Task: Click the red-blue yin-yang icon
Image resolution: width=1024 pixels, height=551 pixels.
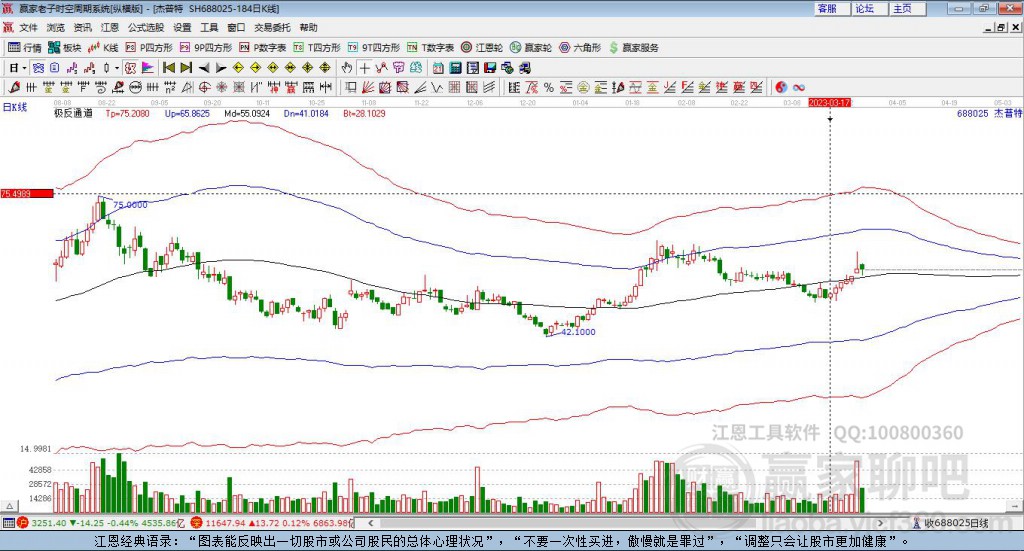Action: click(x=781, y=87)
